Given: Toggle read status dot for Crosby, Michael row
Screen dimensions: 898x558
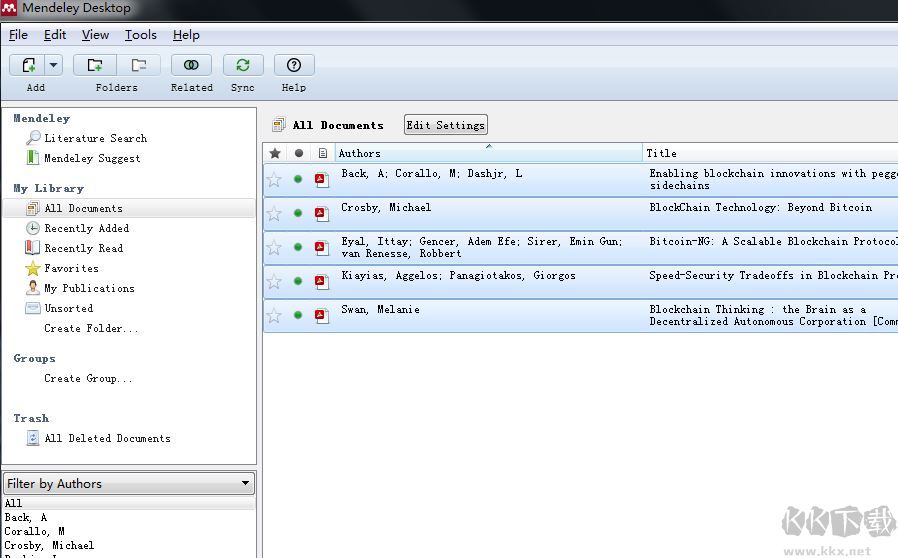Looking at the screenshot, I should pos(298,213).
